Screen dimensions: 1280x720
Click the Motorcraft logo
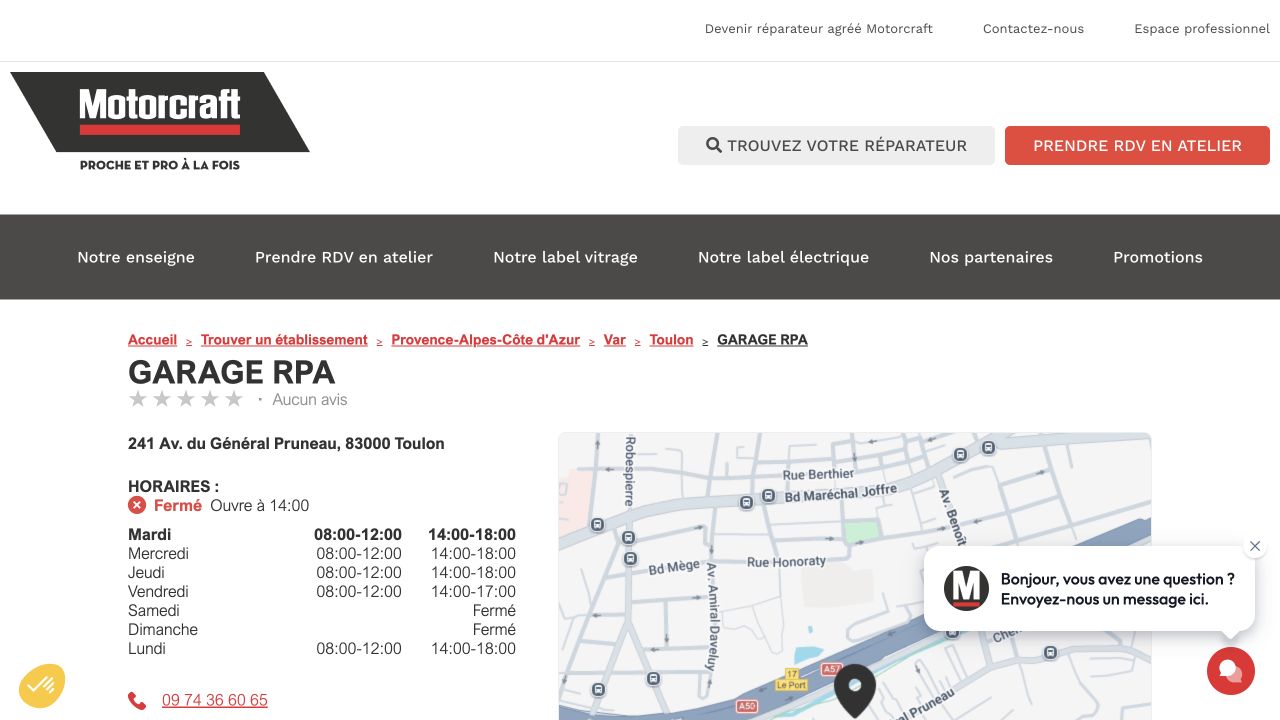pos(160,122)
